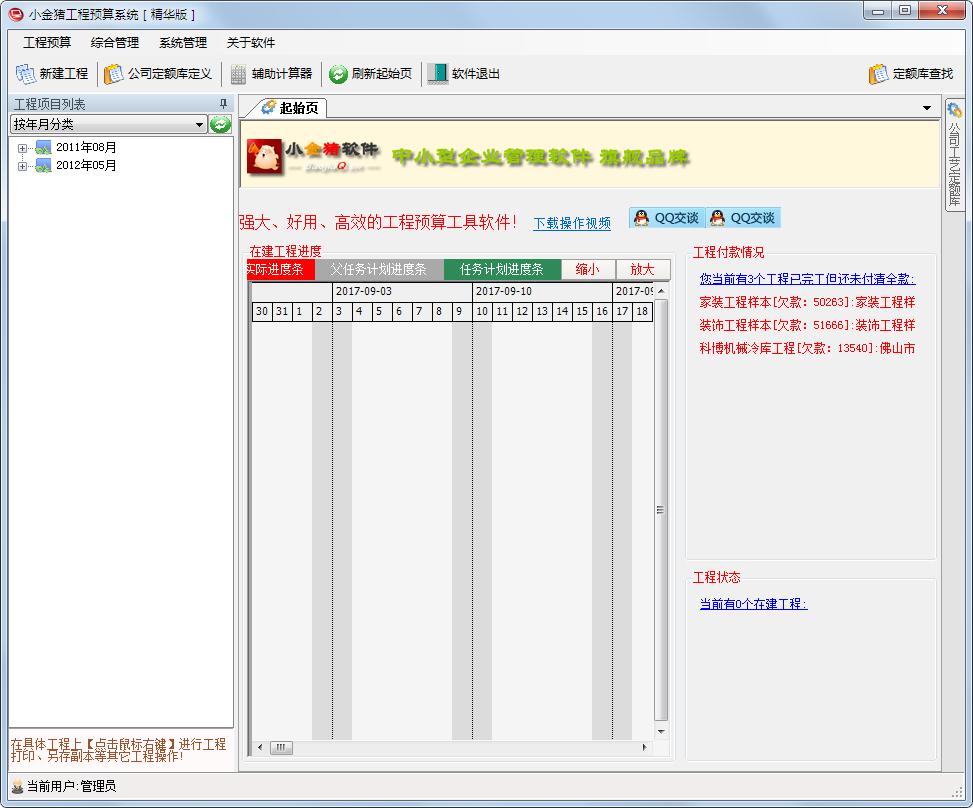Image resolution: width=973 pixels, height=808 pixels.
Task: Select the 2011年08月 tree label
Action: tap(86, 148)
